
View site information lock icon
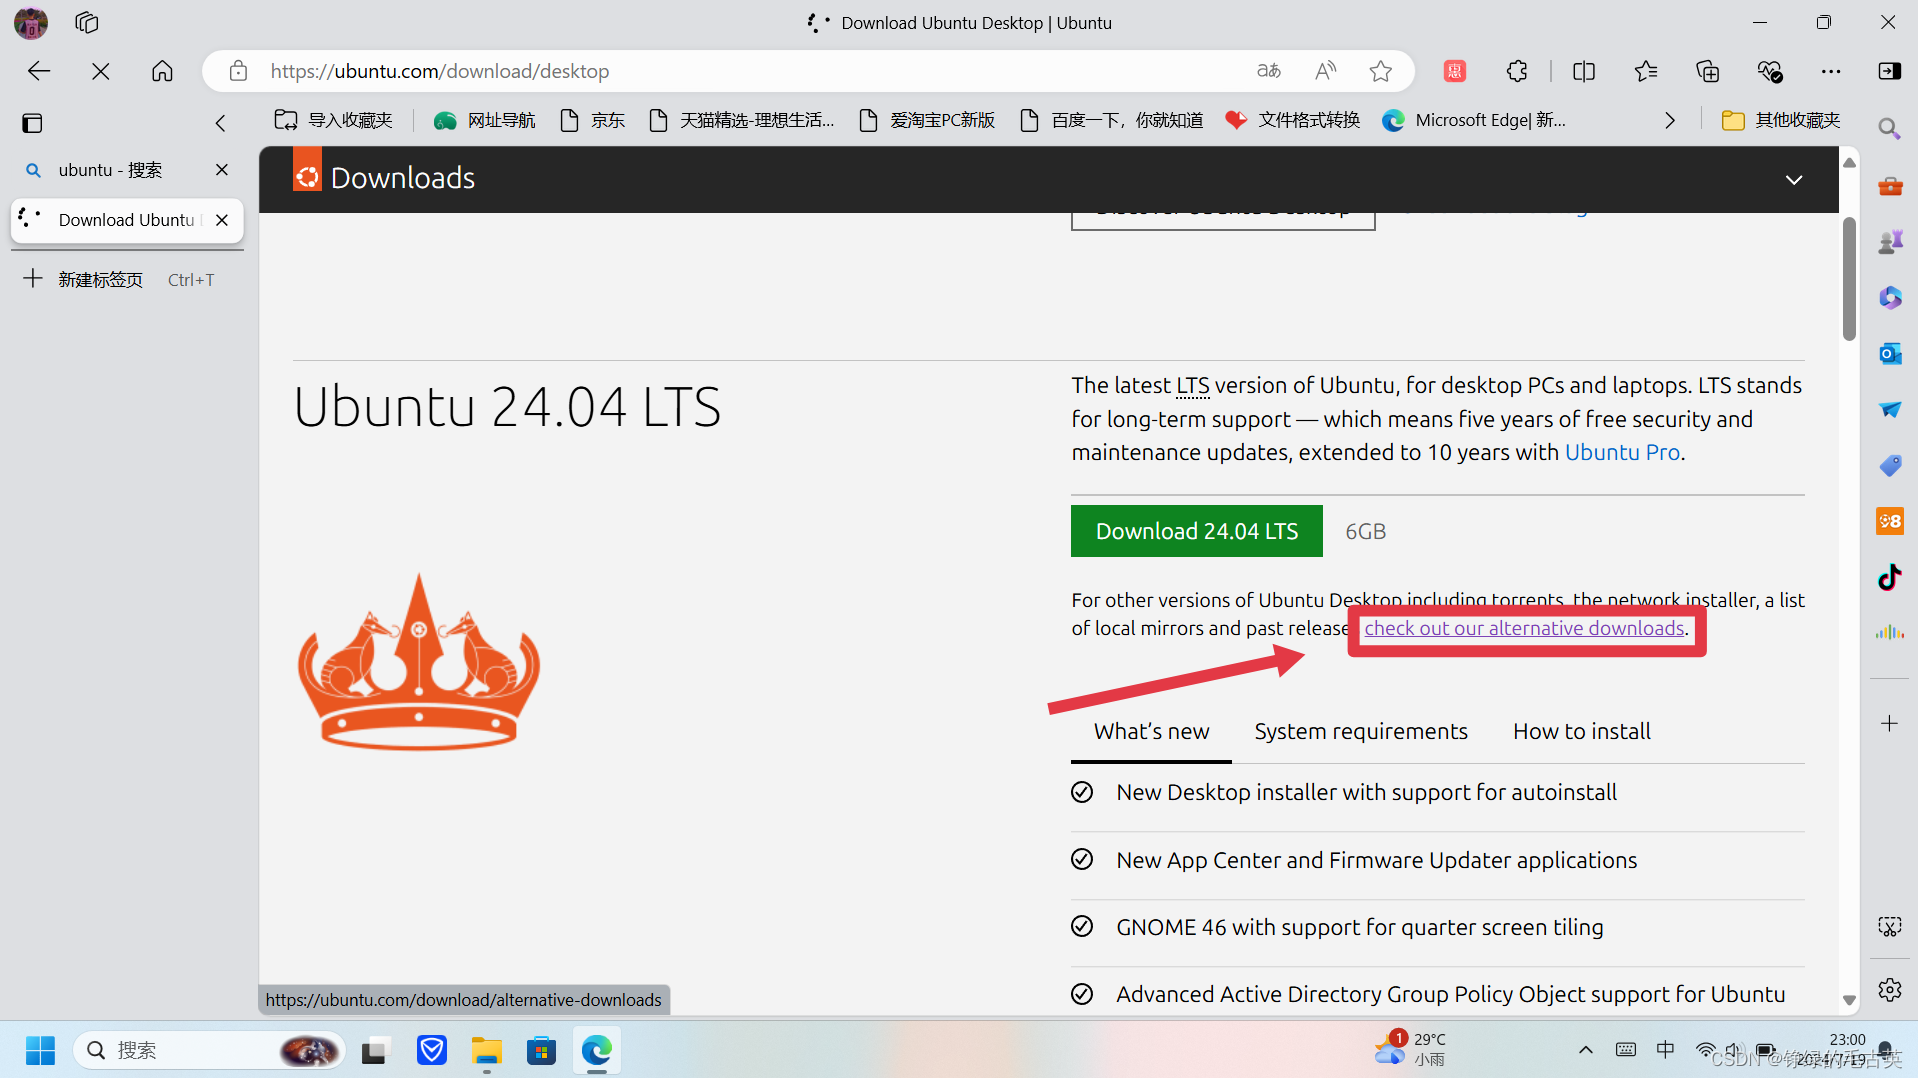tap(238, 71)
